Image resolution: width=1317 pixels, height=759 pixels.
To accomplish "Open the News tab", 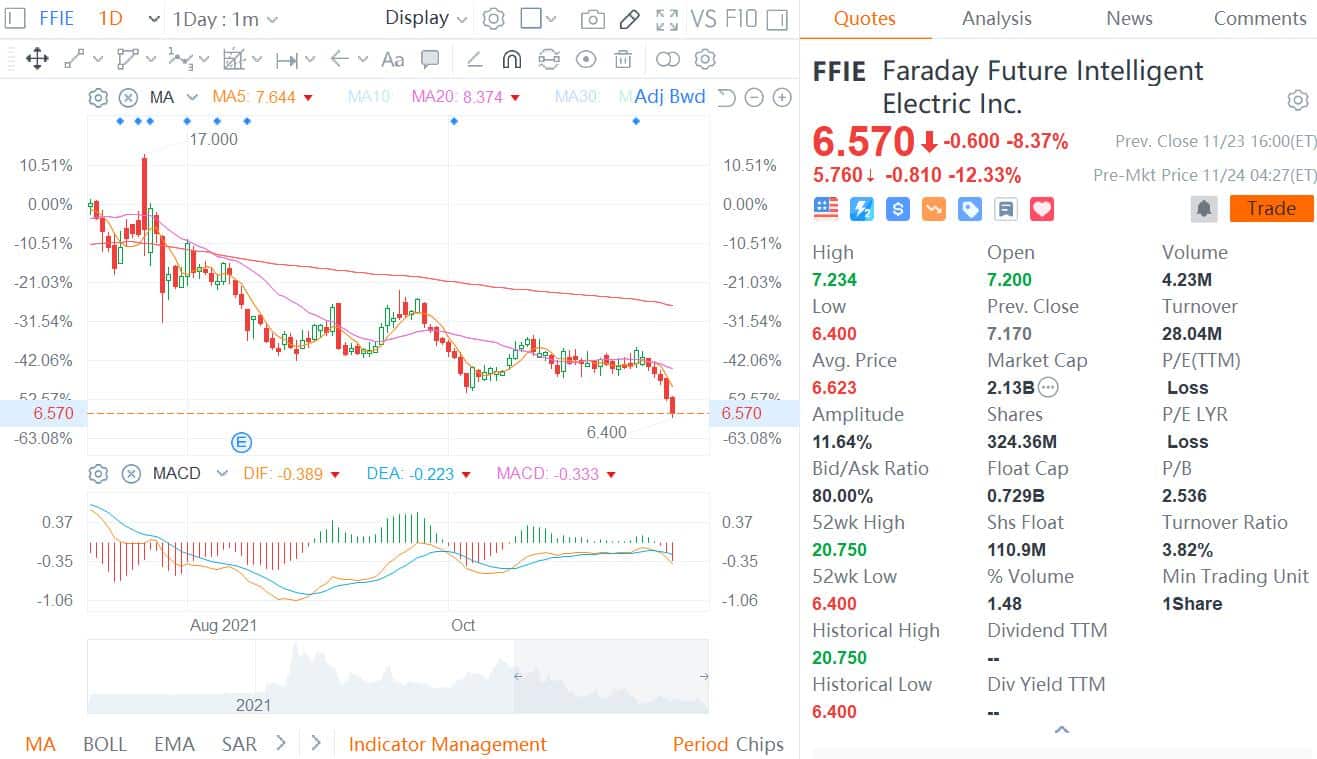I will click(1129, 18).
